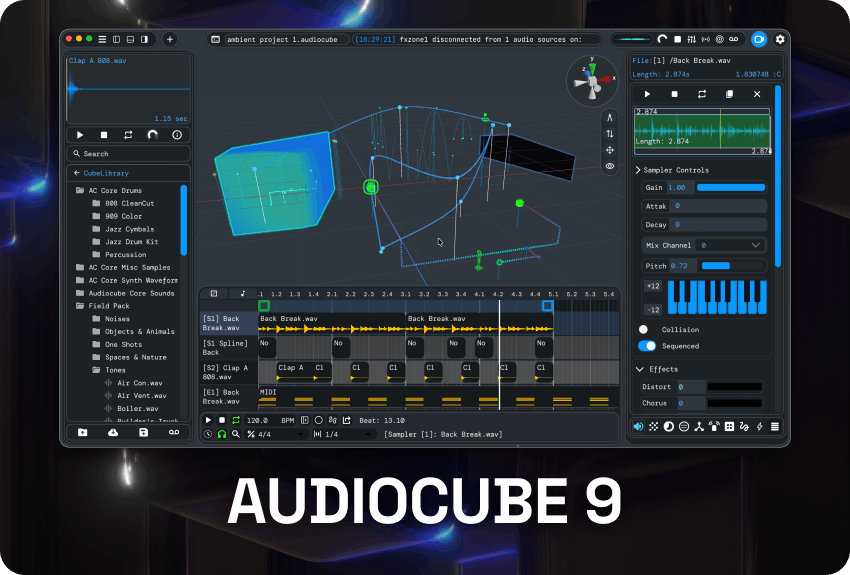Click the export share icon in transport bar
The image size is (850, 575).
coord(346,420)
